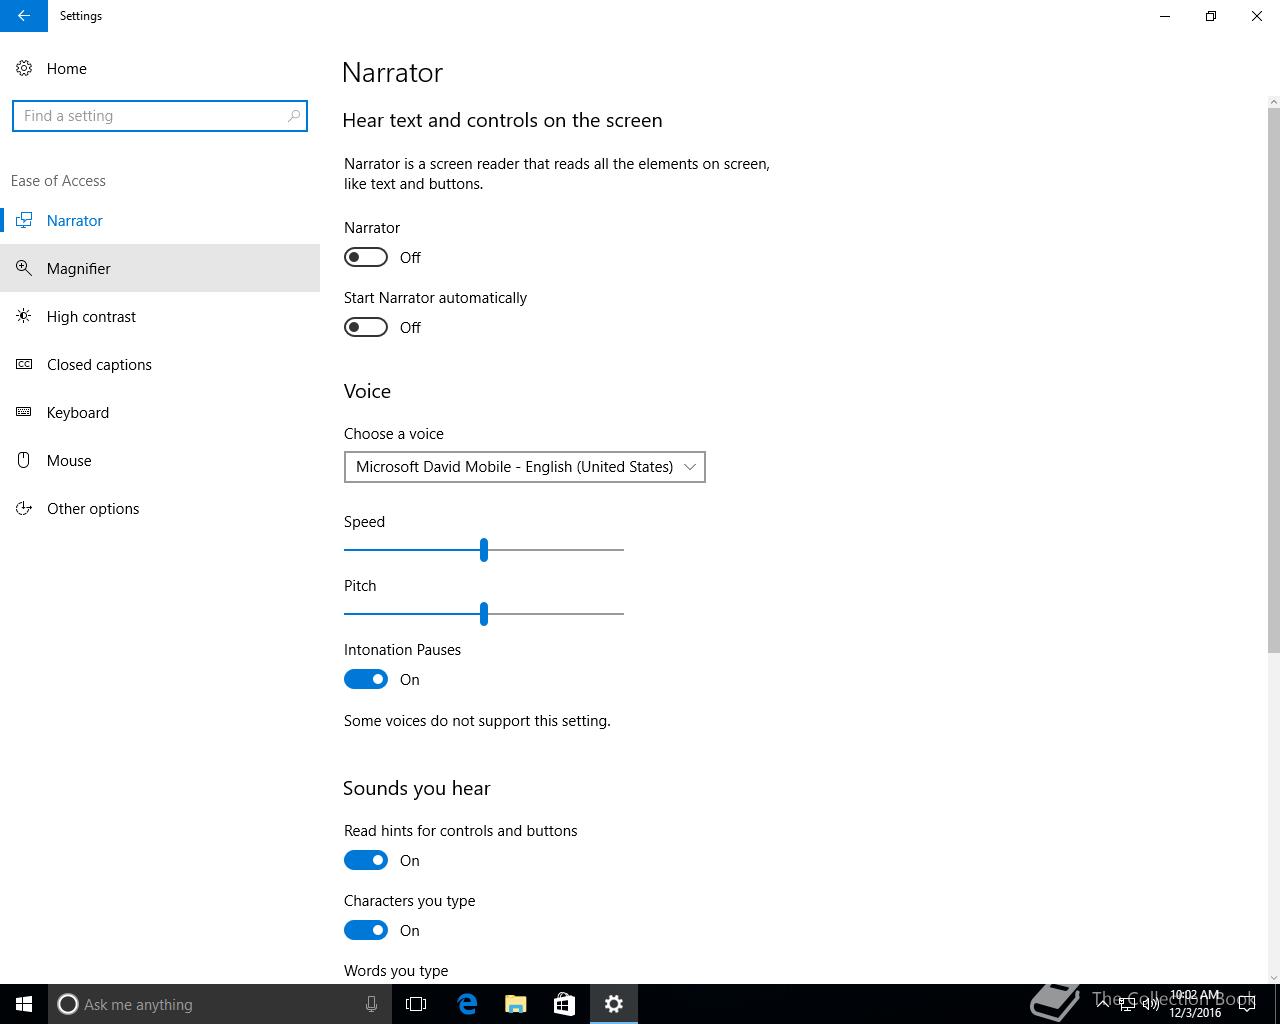The width and height of the screenshot is (1280, 1024).
Task: Open the Windows Start menu
Action: click(x=24, y=1004)
